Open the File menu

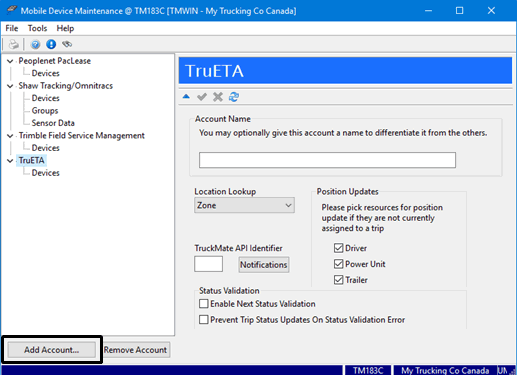(12, 28)
